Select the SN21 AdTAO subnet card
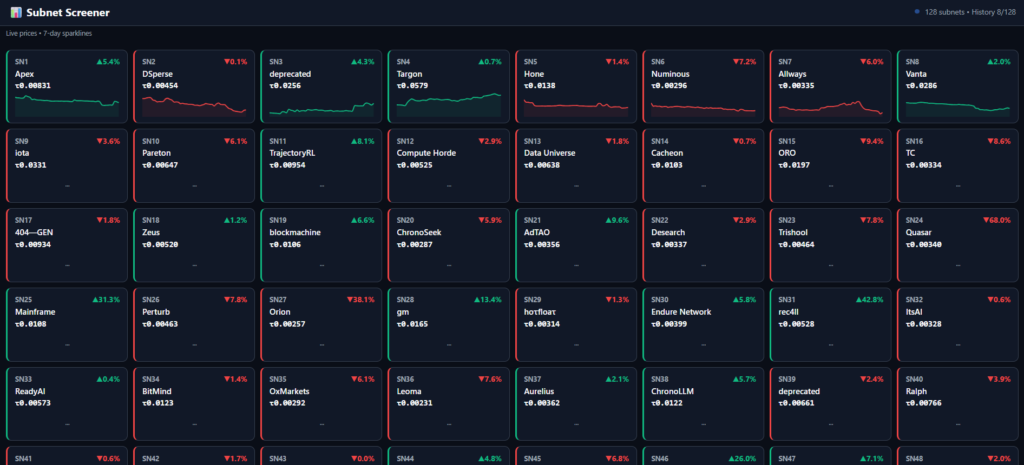The height and width of the screenshot is (465, 1024). tap(576, 245)
